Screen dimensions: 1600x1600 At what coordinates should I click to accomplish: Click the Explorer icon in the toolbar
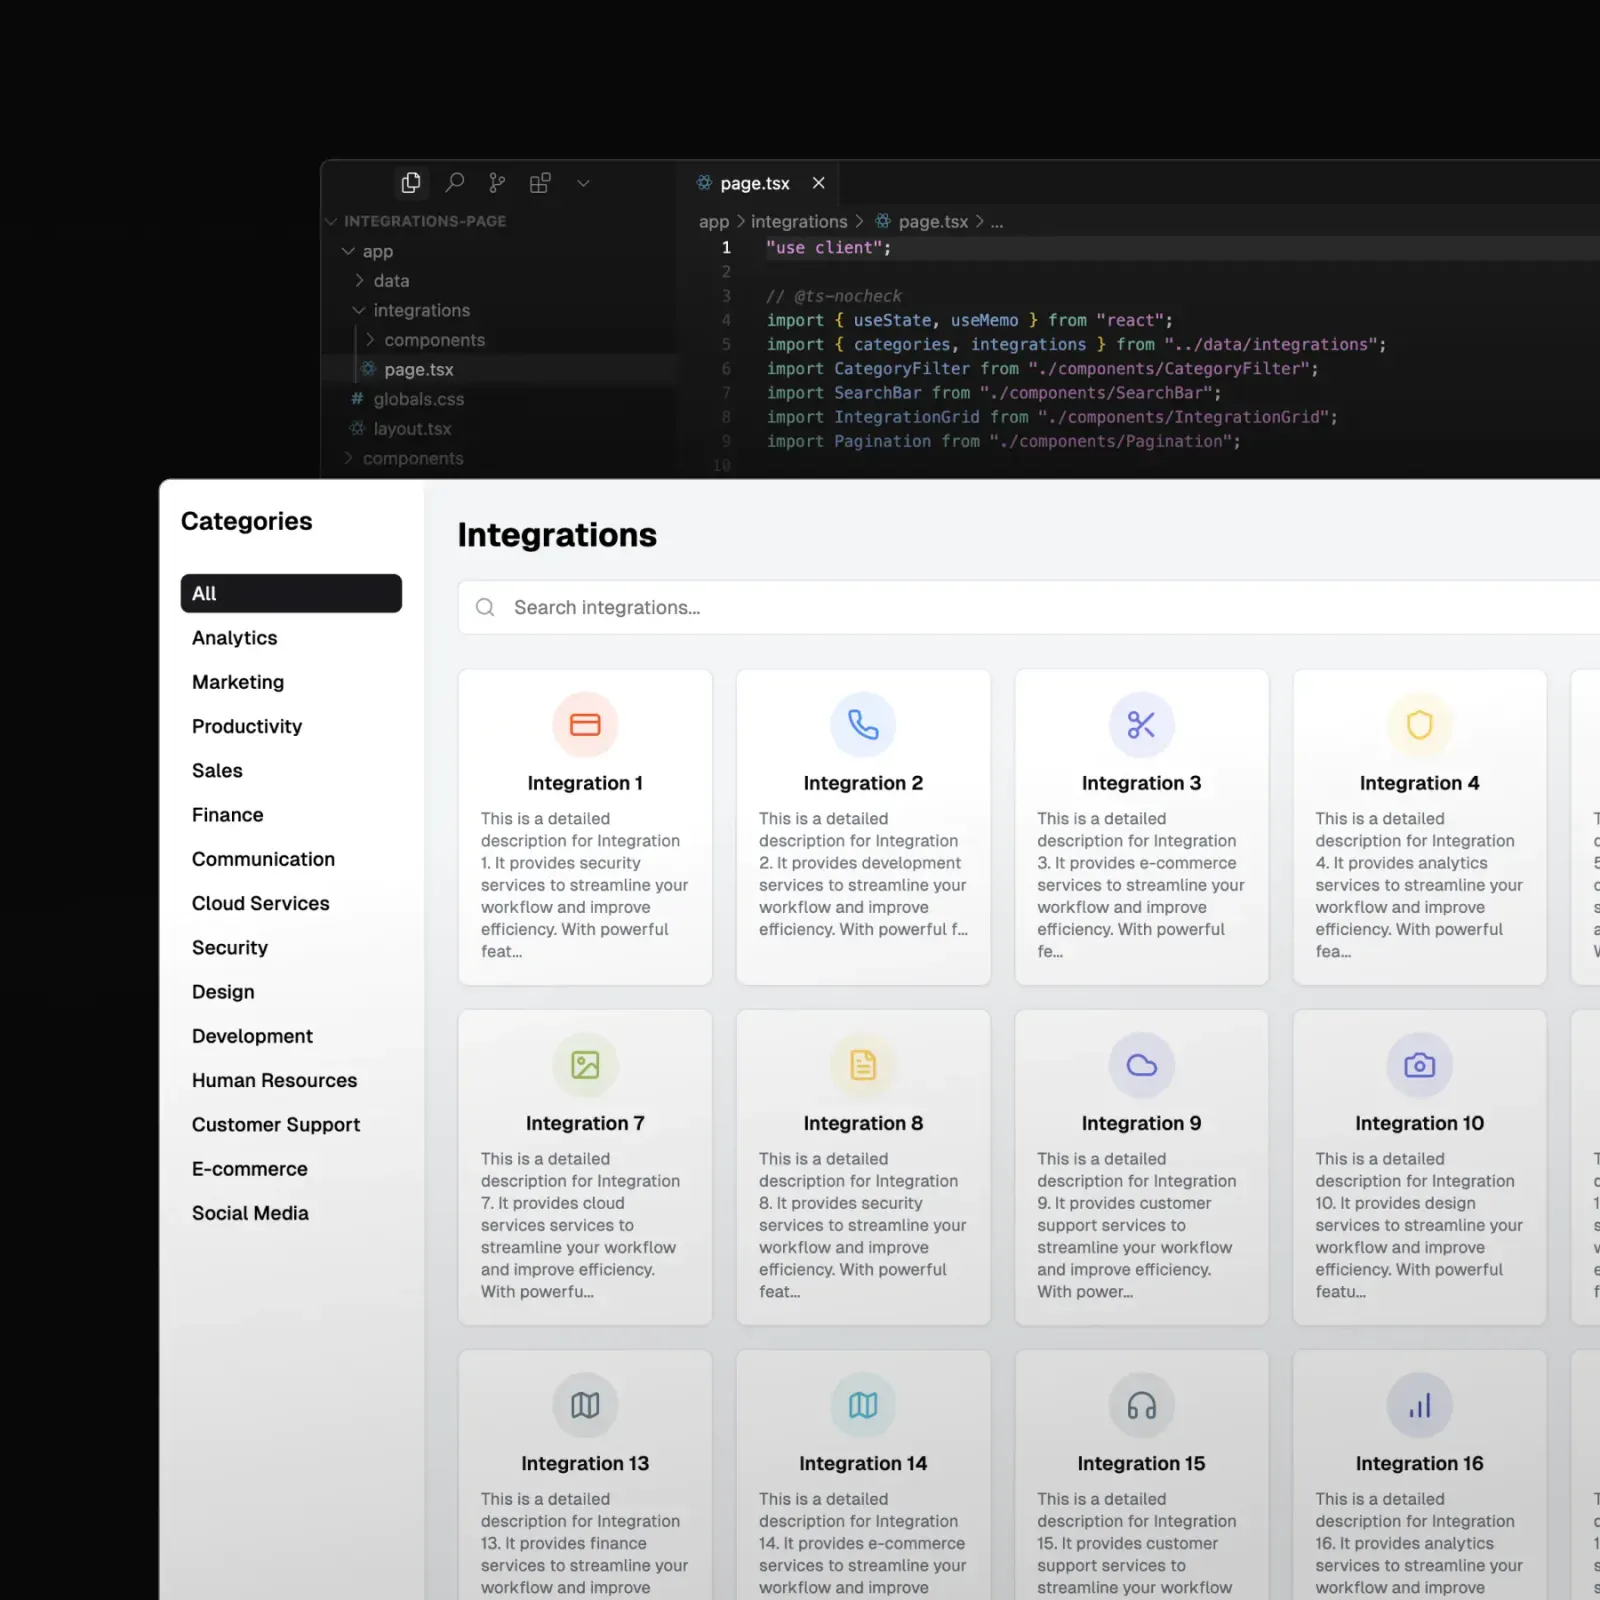click(411, 183)
